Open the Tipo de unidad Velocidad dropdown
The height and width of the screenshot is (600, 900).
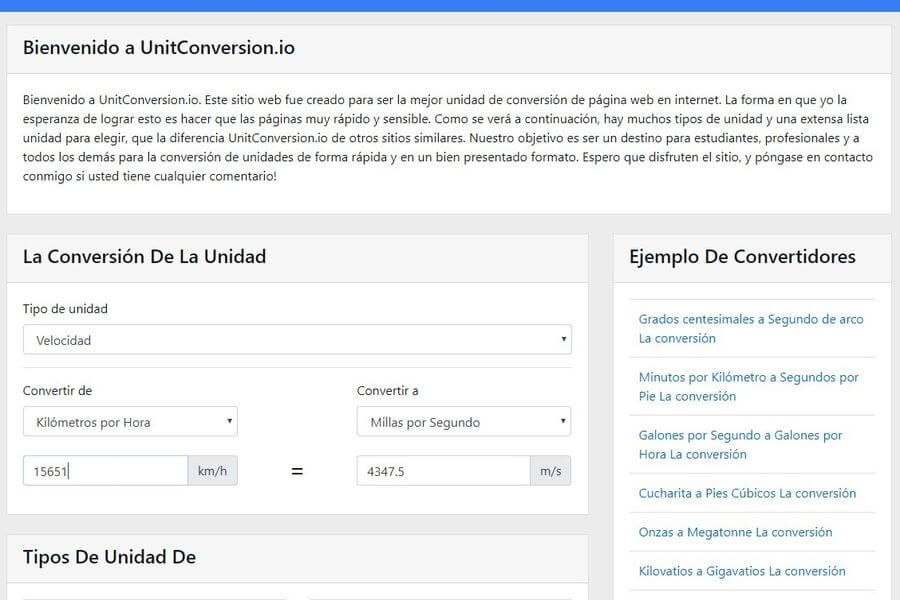(297, 340)
